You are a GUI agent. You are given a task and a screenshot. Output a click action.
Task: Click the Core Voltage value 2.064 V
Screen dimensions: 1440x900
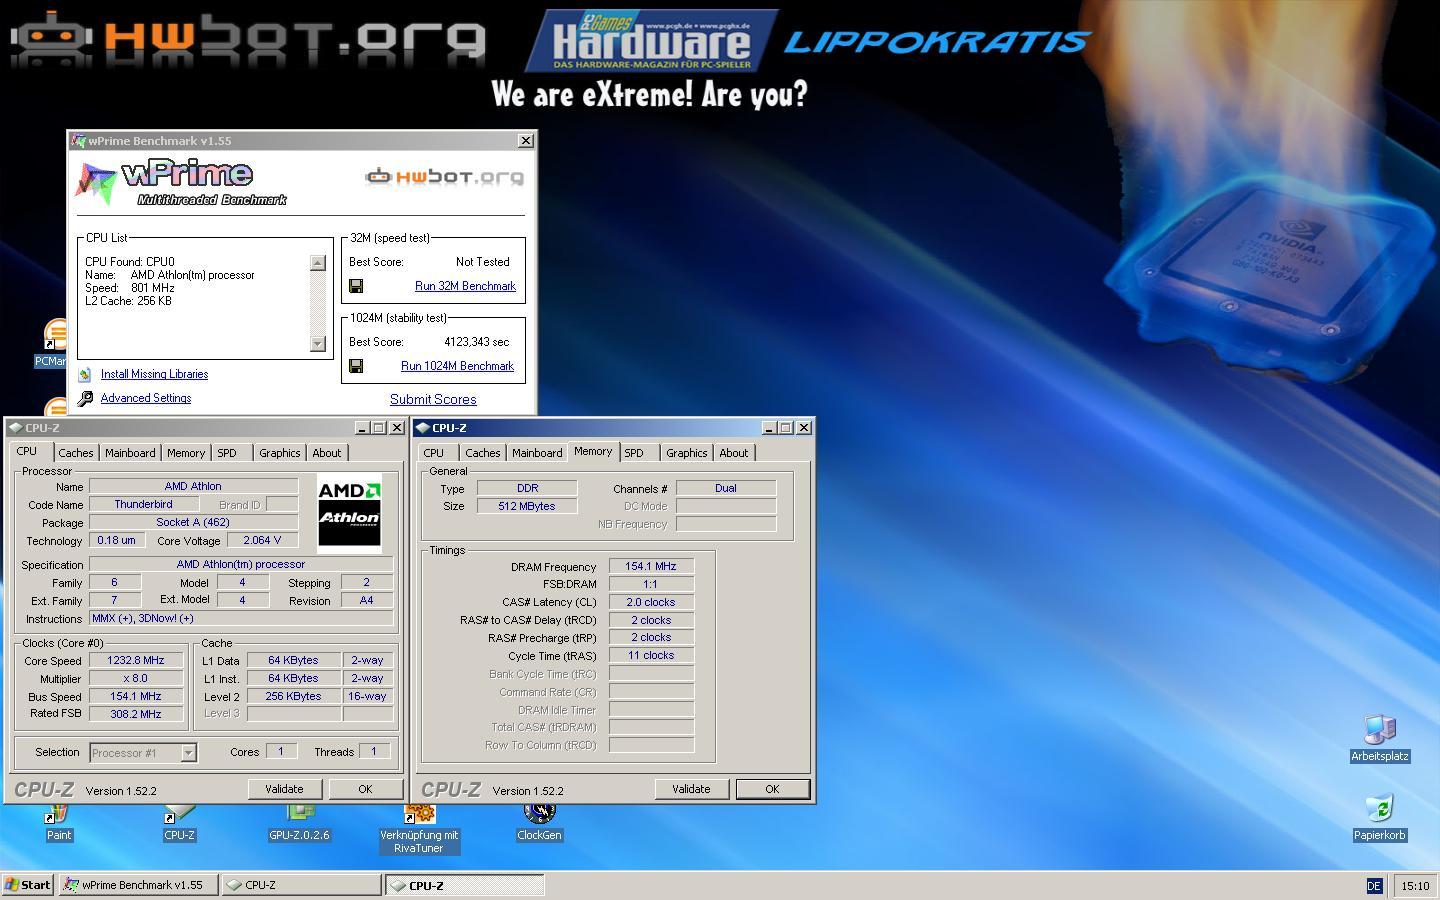coord(263,541)
